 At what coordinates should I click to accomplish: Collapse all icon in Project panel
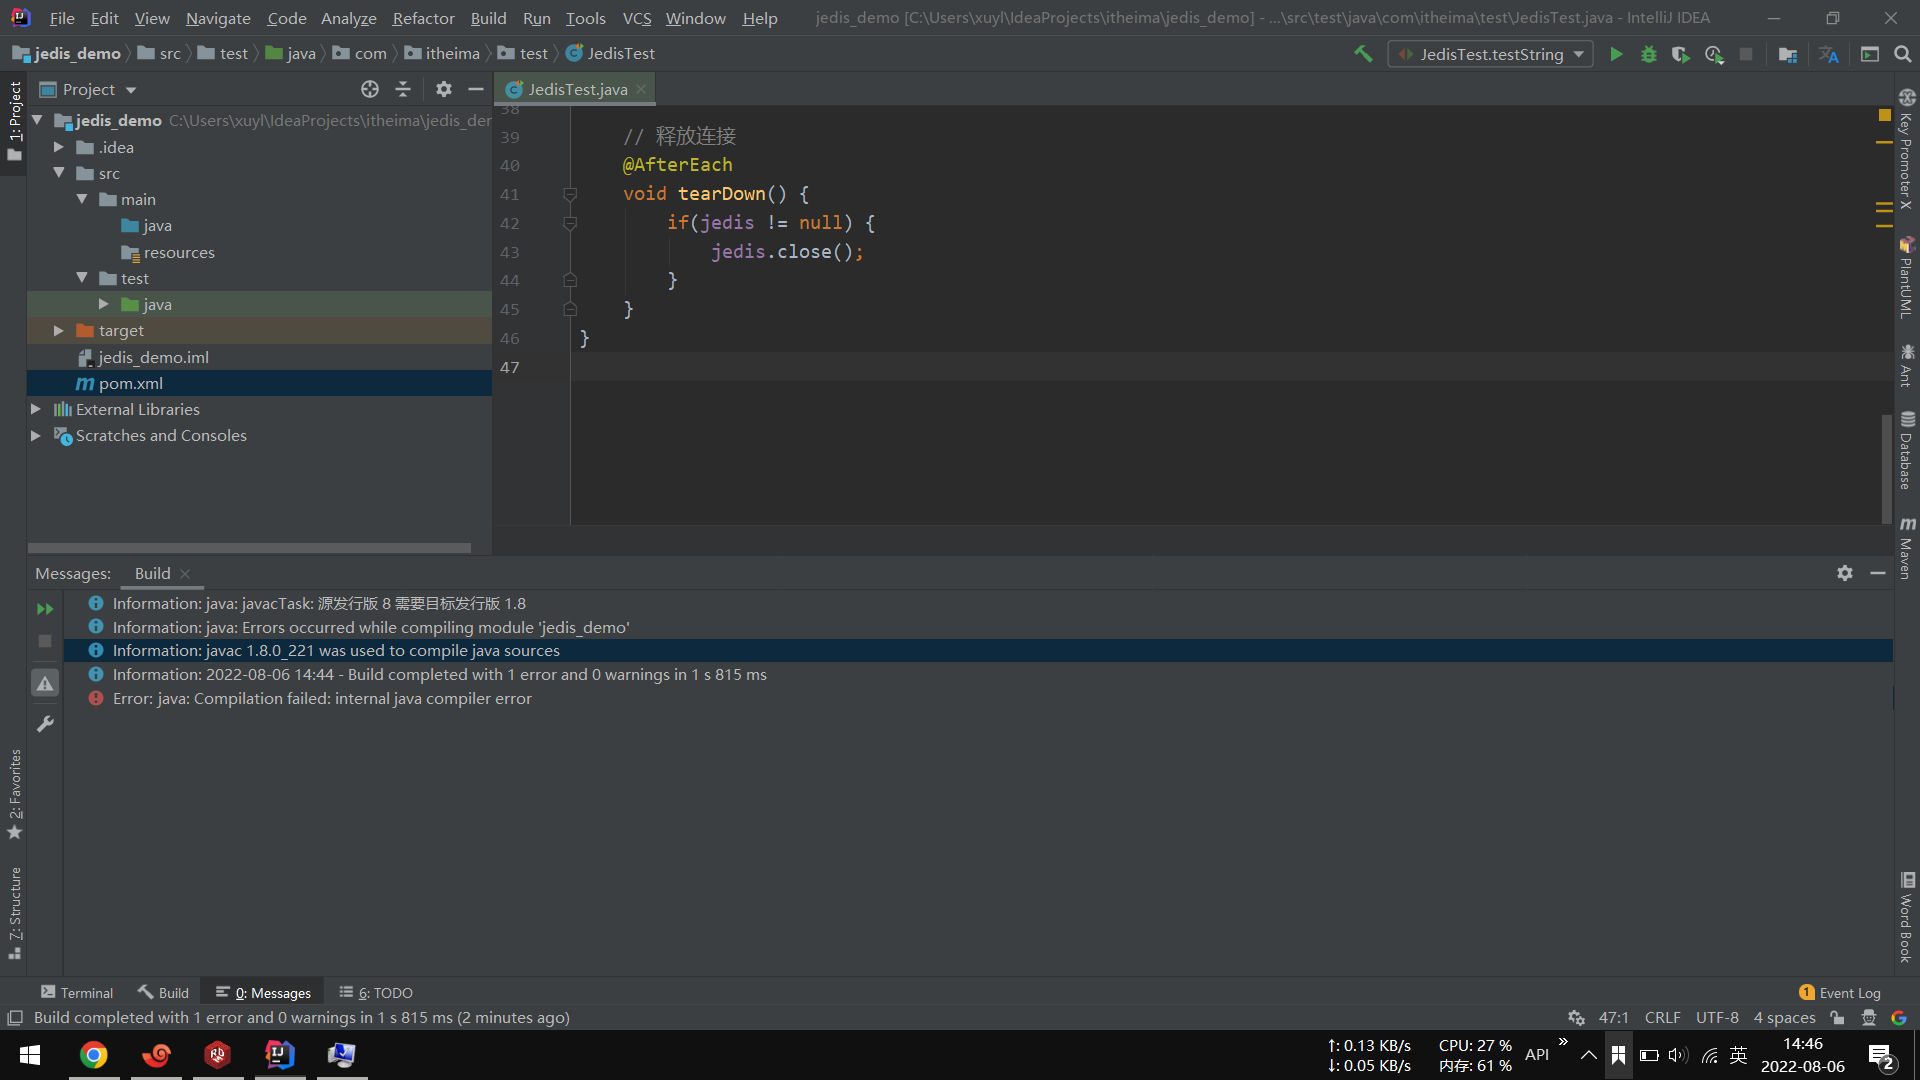(x=403, y=89)
